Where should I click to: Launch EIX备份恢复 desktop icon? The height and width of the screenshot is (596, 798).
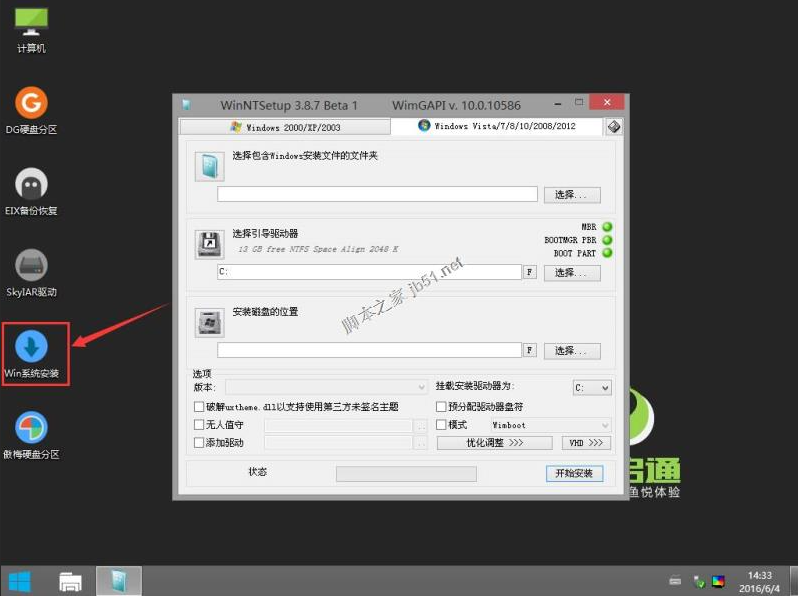coord(31,191)
